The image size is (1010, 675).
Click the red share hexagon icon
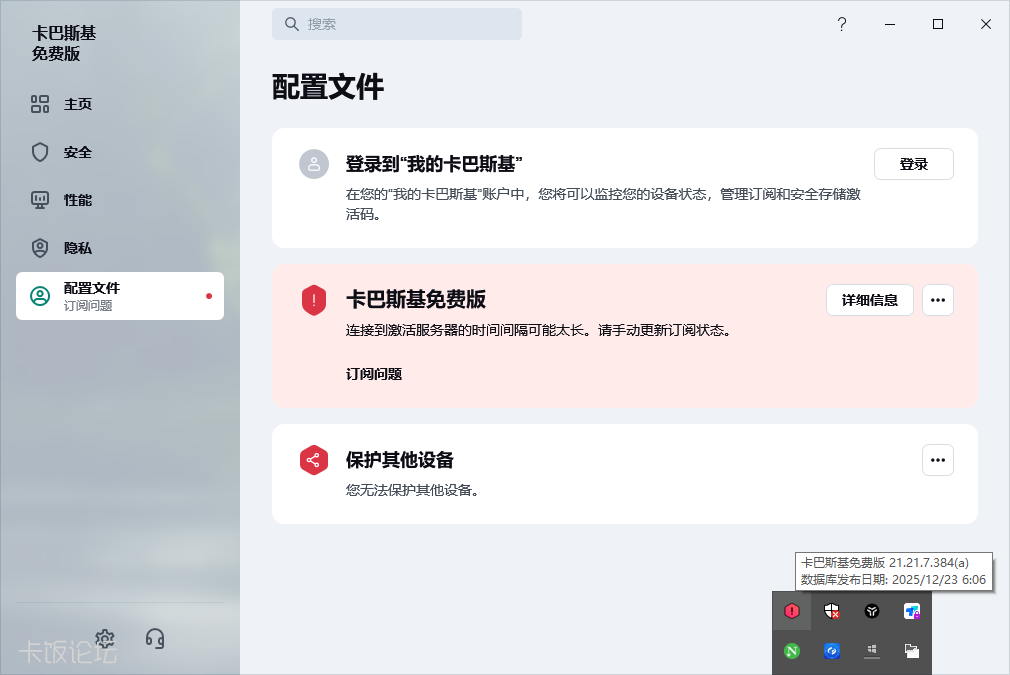tap(314, 460)
